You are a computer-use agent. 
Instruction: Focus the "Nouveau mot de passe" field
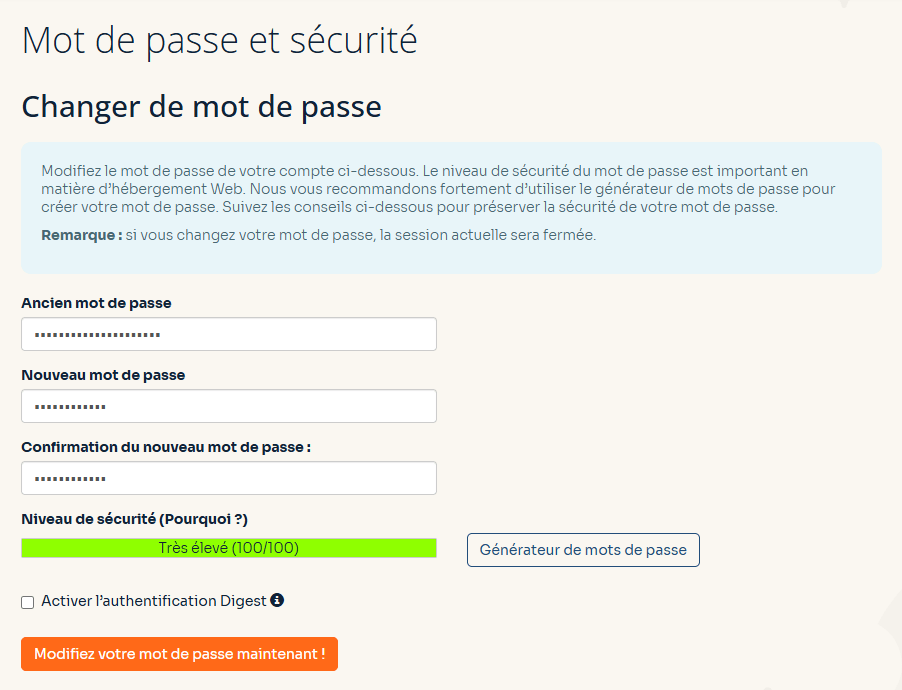[x=228, y=406]
